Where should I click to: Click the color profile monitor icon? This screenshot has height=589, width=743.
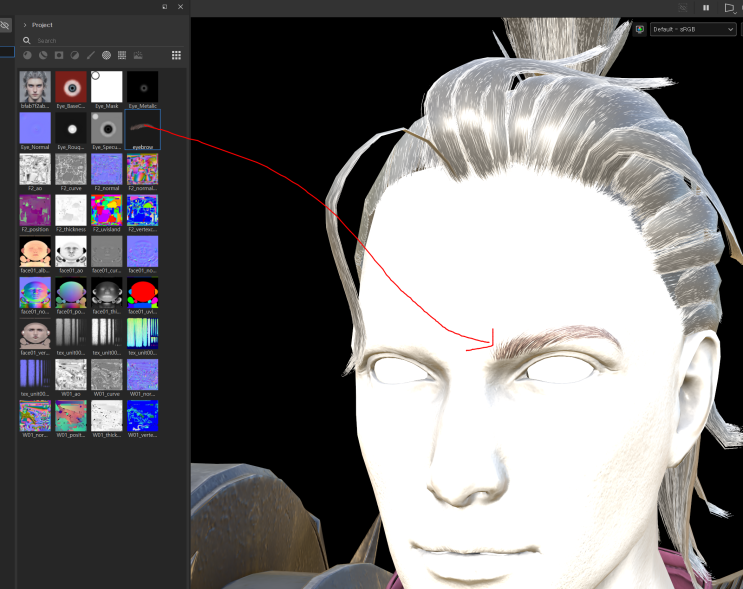640,29
